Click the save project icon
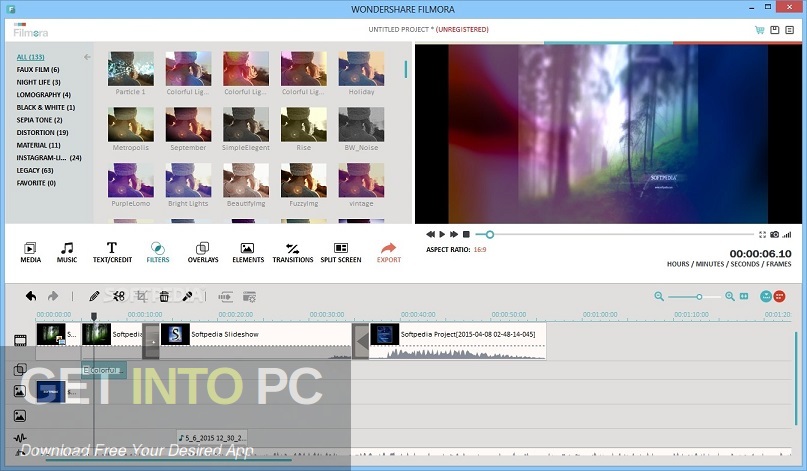807x471 pixels. pyautogui.click(x=775, y=30)
